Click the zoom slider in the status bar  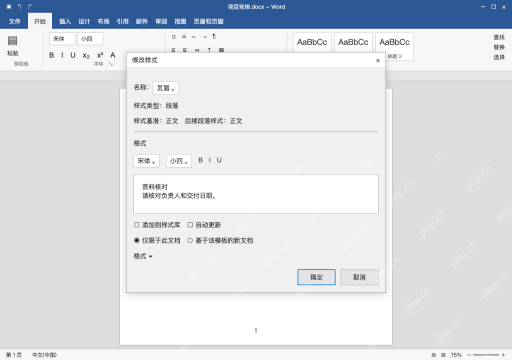coord(486,355)
